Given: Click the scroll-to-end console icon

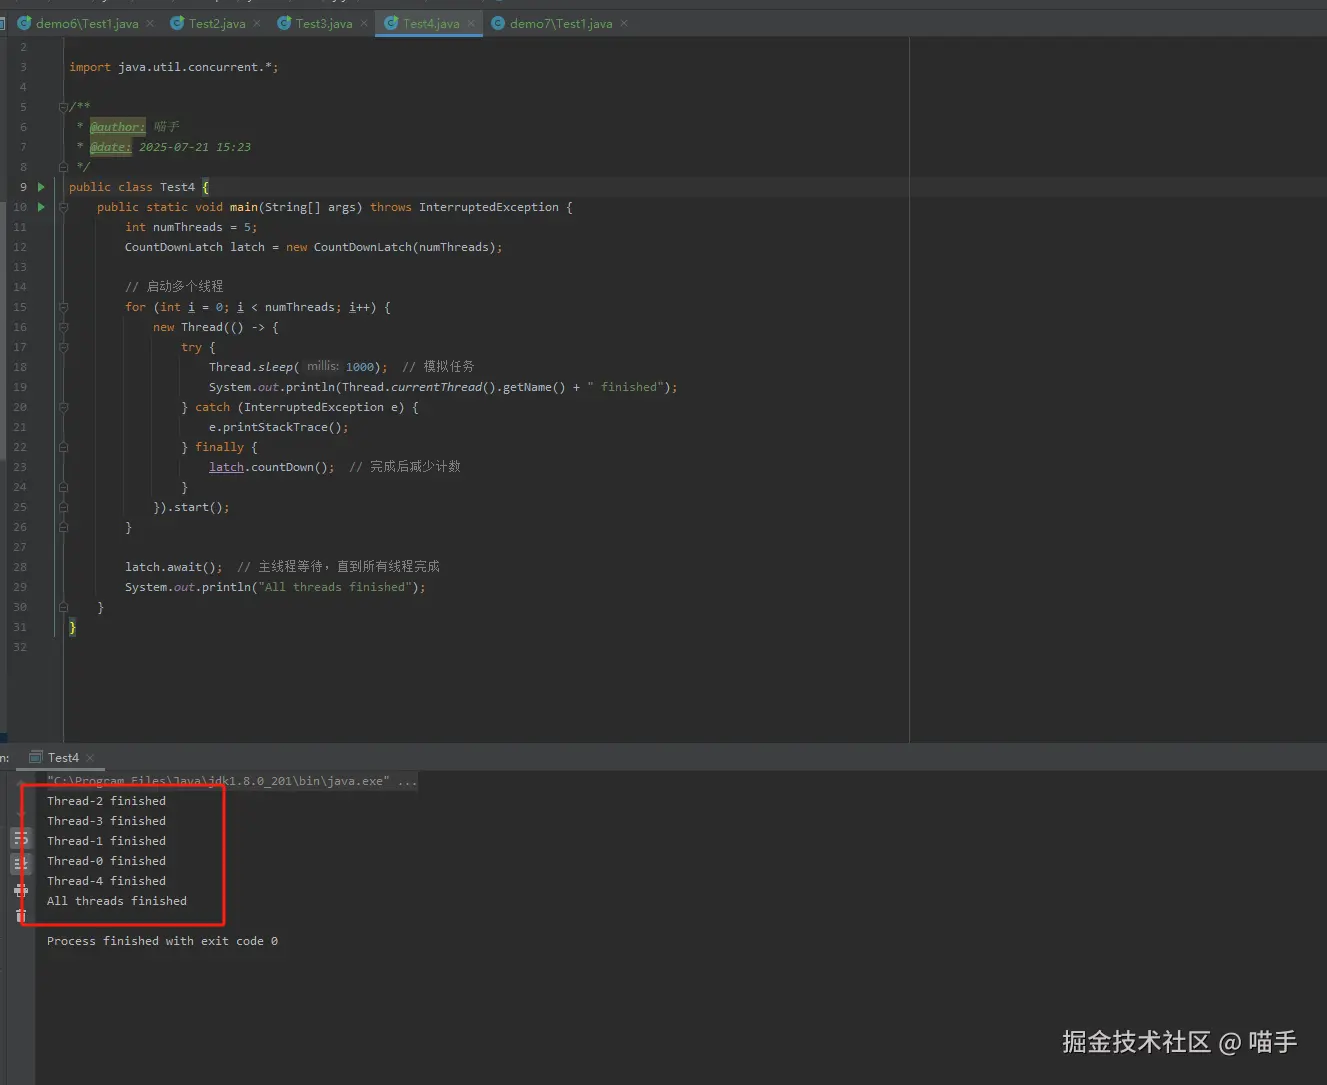Looking at the screenshot, I should [x=21, y=863].
